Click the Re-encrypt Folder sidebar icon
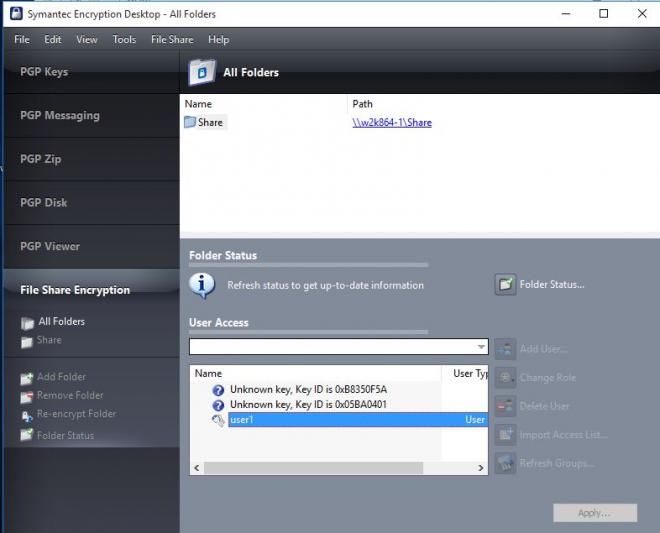660x533 pixels. (27, 416)
